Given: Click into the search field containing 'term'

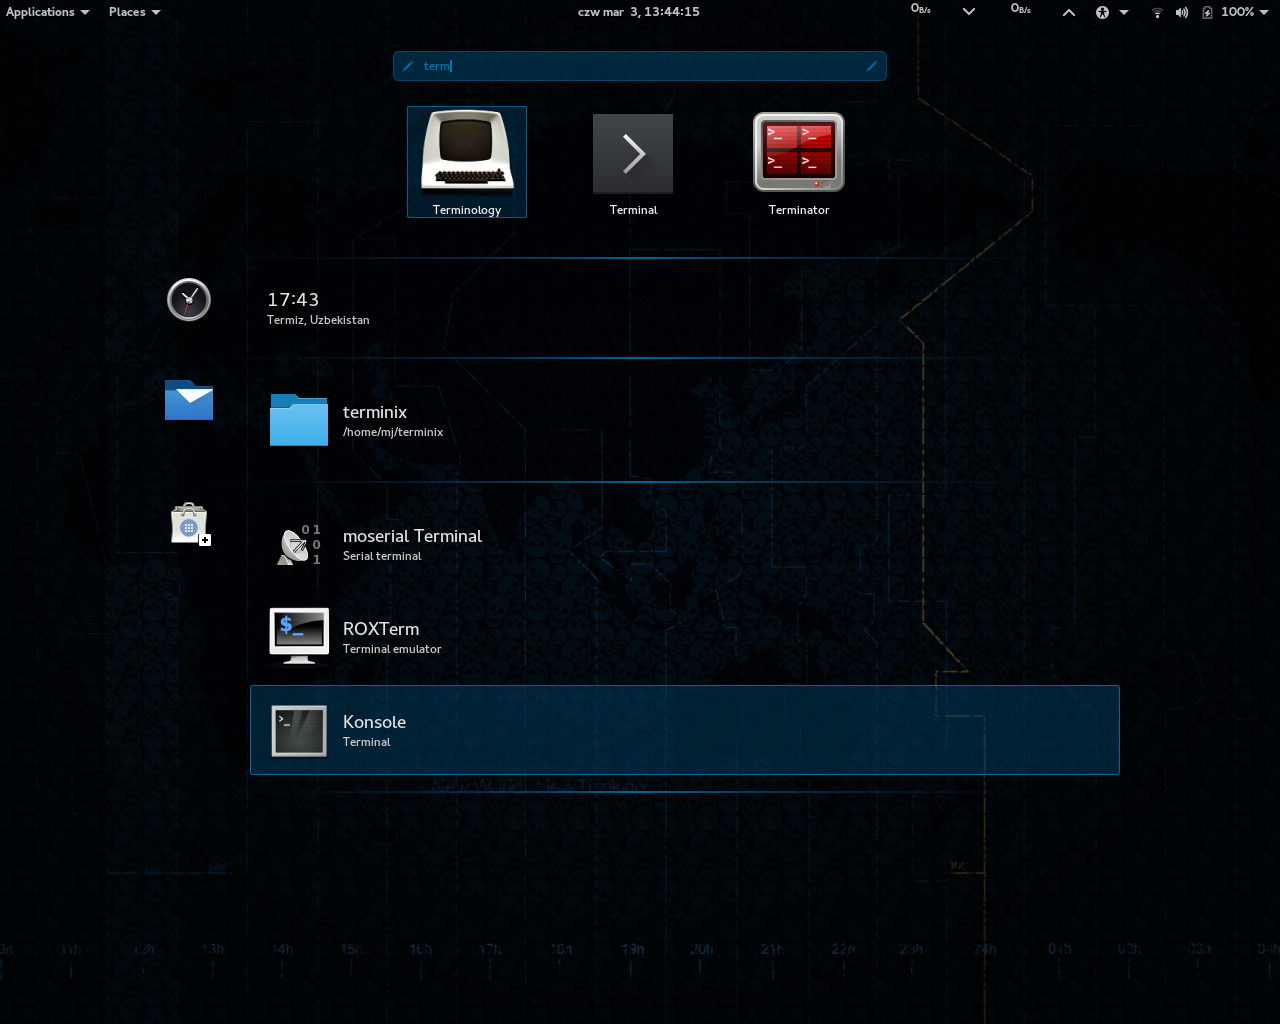Looking at the screenshot, I should (x=640, y=66).
